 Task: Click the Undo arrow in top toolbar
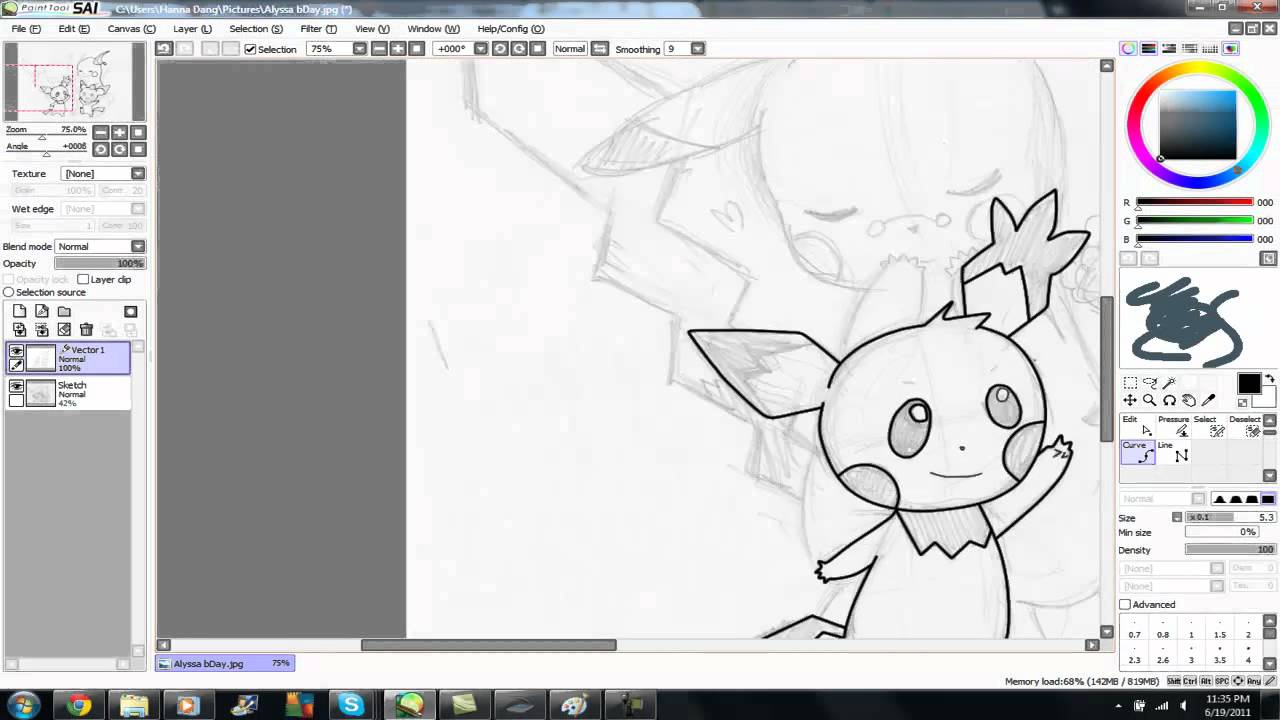(x=165, y=49)
